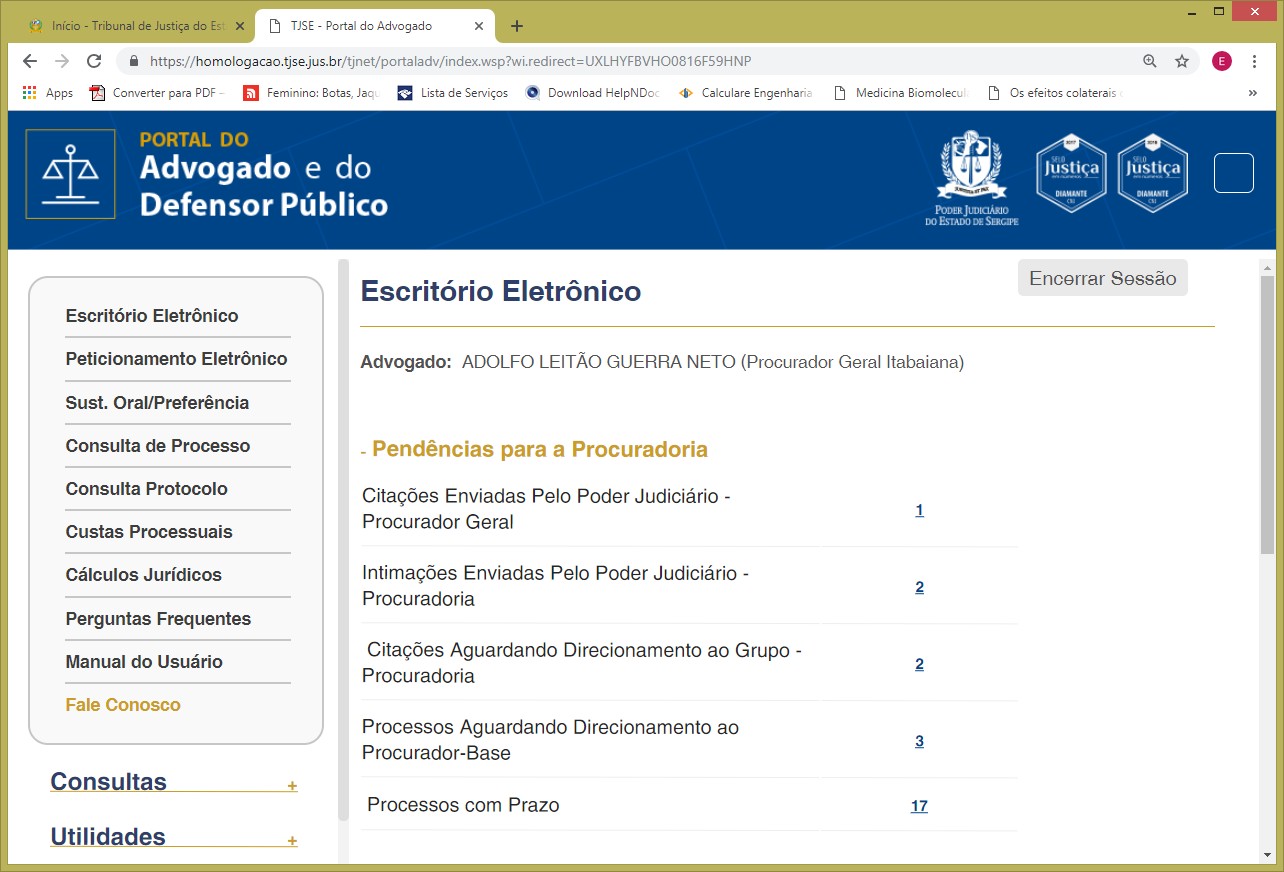Click the first Selo Justiça Diamante badge
The height and width of the screenshot is (872, 1284).
1070,173
